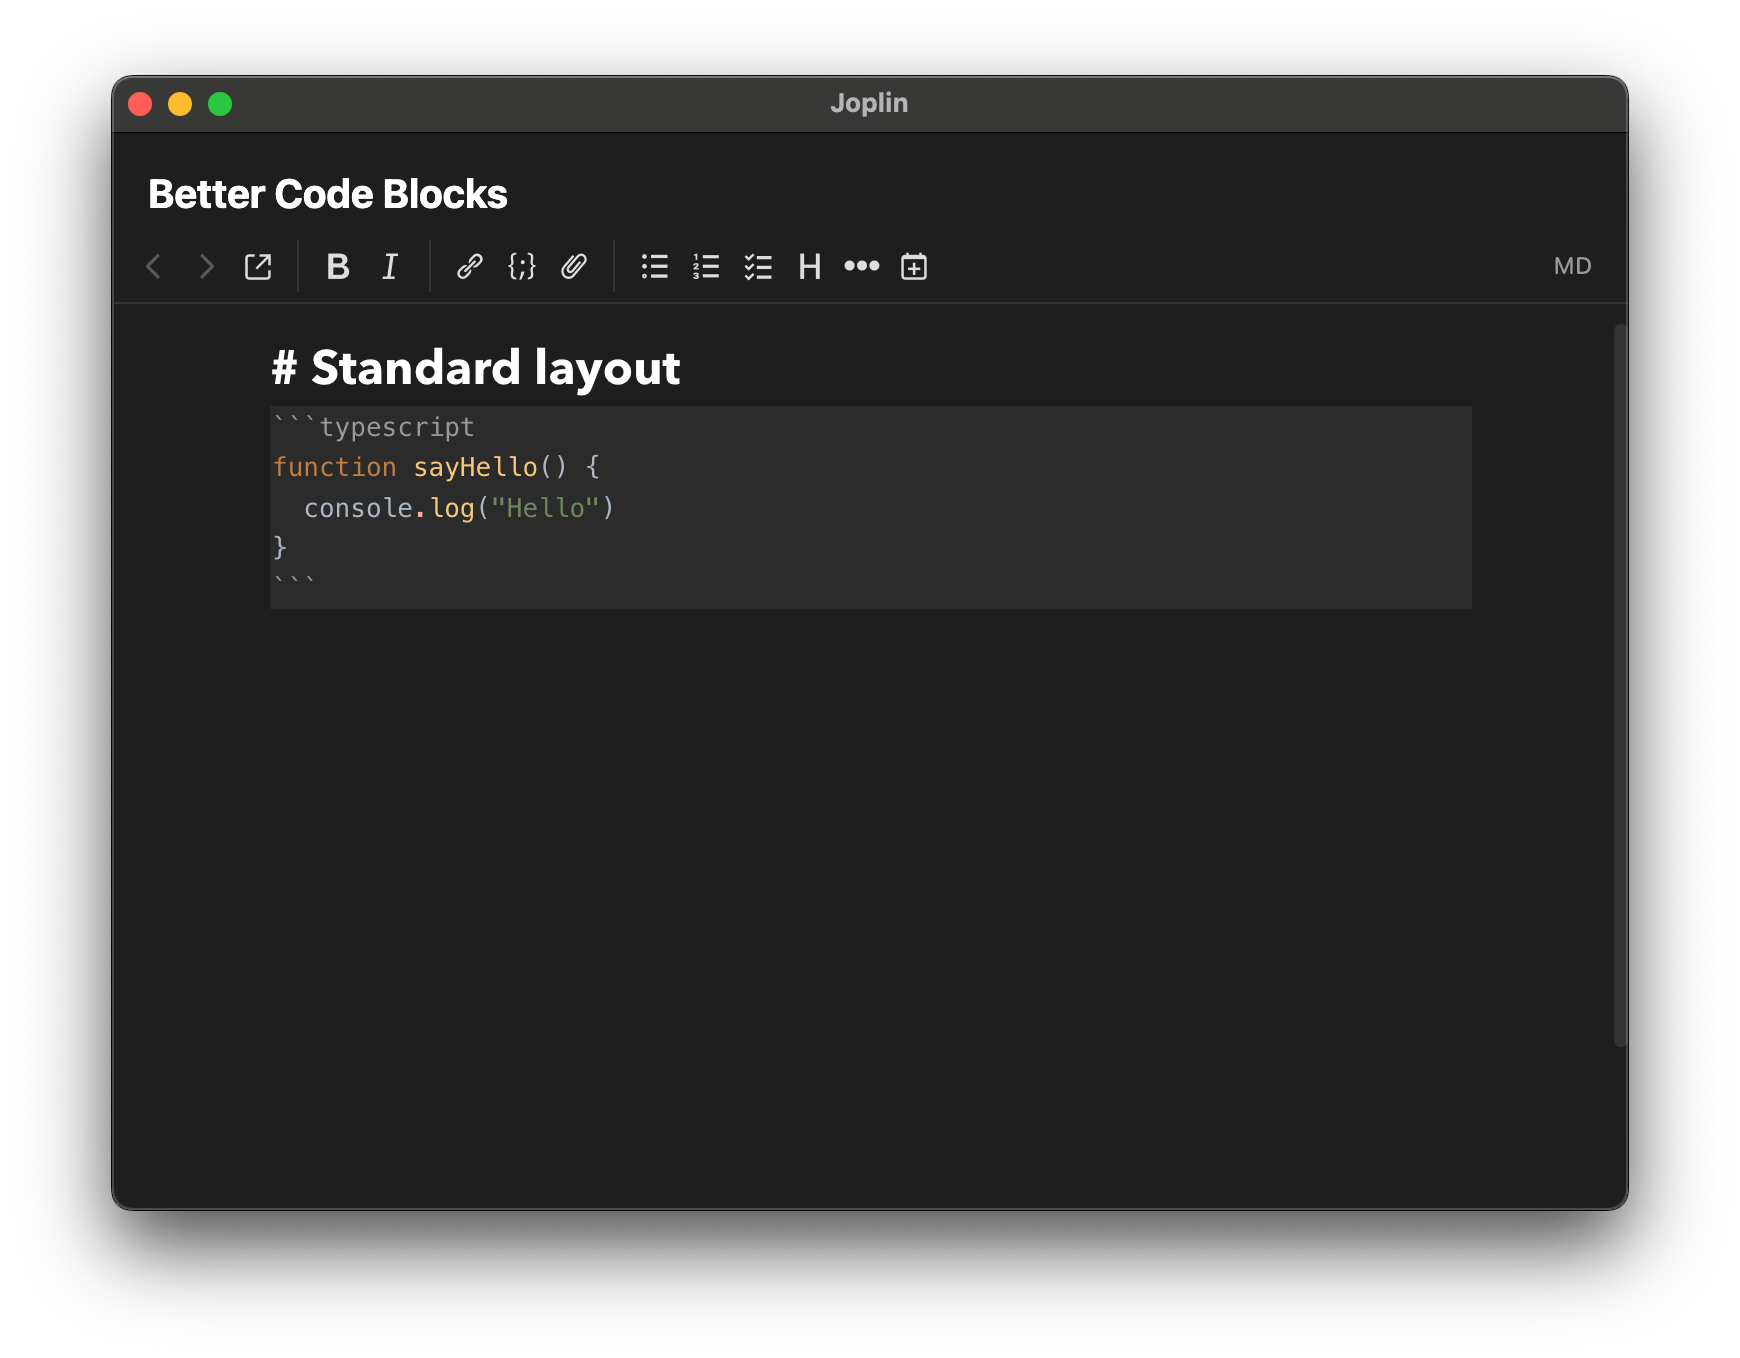Insert a hyperlink
Screen dimensions: 1740x1358
pos(470,266)
